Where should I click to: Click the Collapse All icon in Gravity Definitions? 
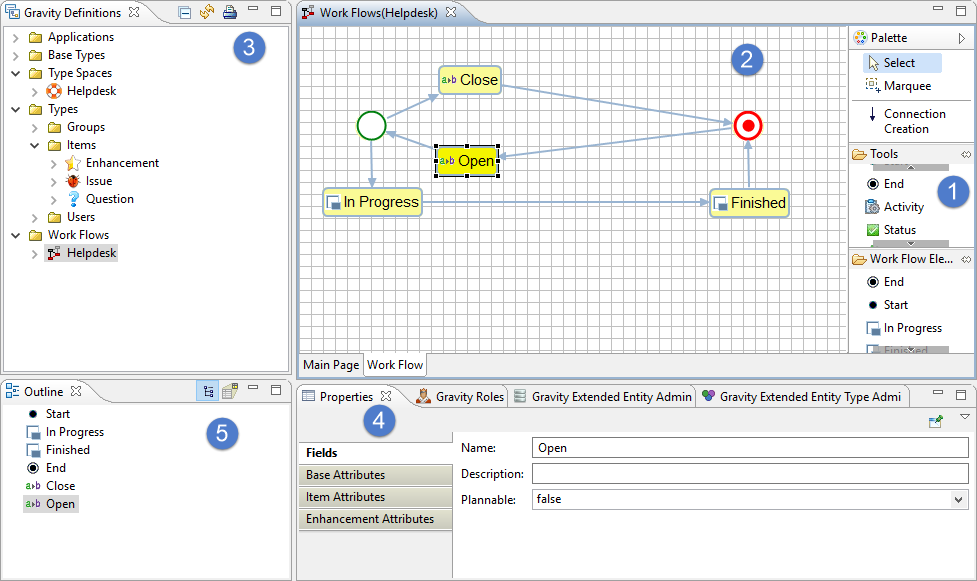185,13
